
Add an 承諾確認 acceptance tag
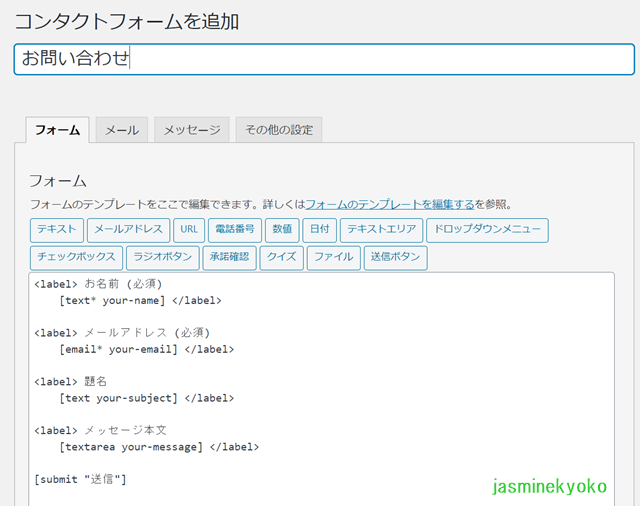[229, 258]
